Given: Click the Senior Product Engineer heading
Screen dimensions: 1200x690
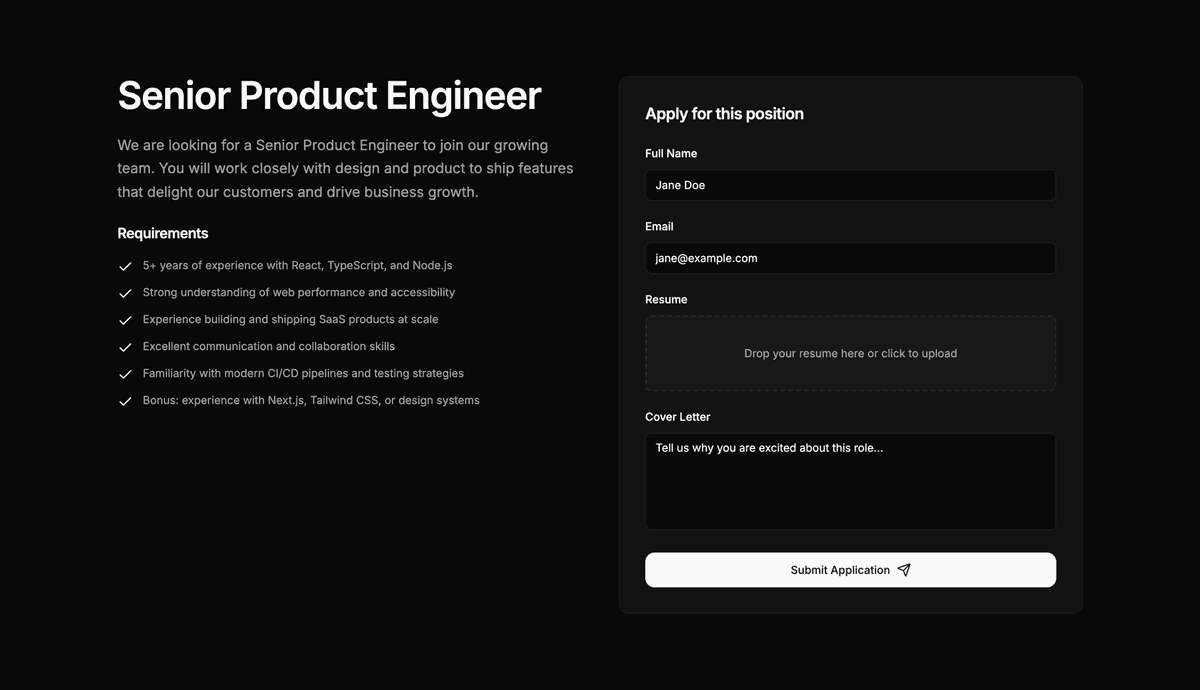Looking at the screenshot, I should point(329,96).
